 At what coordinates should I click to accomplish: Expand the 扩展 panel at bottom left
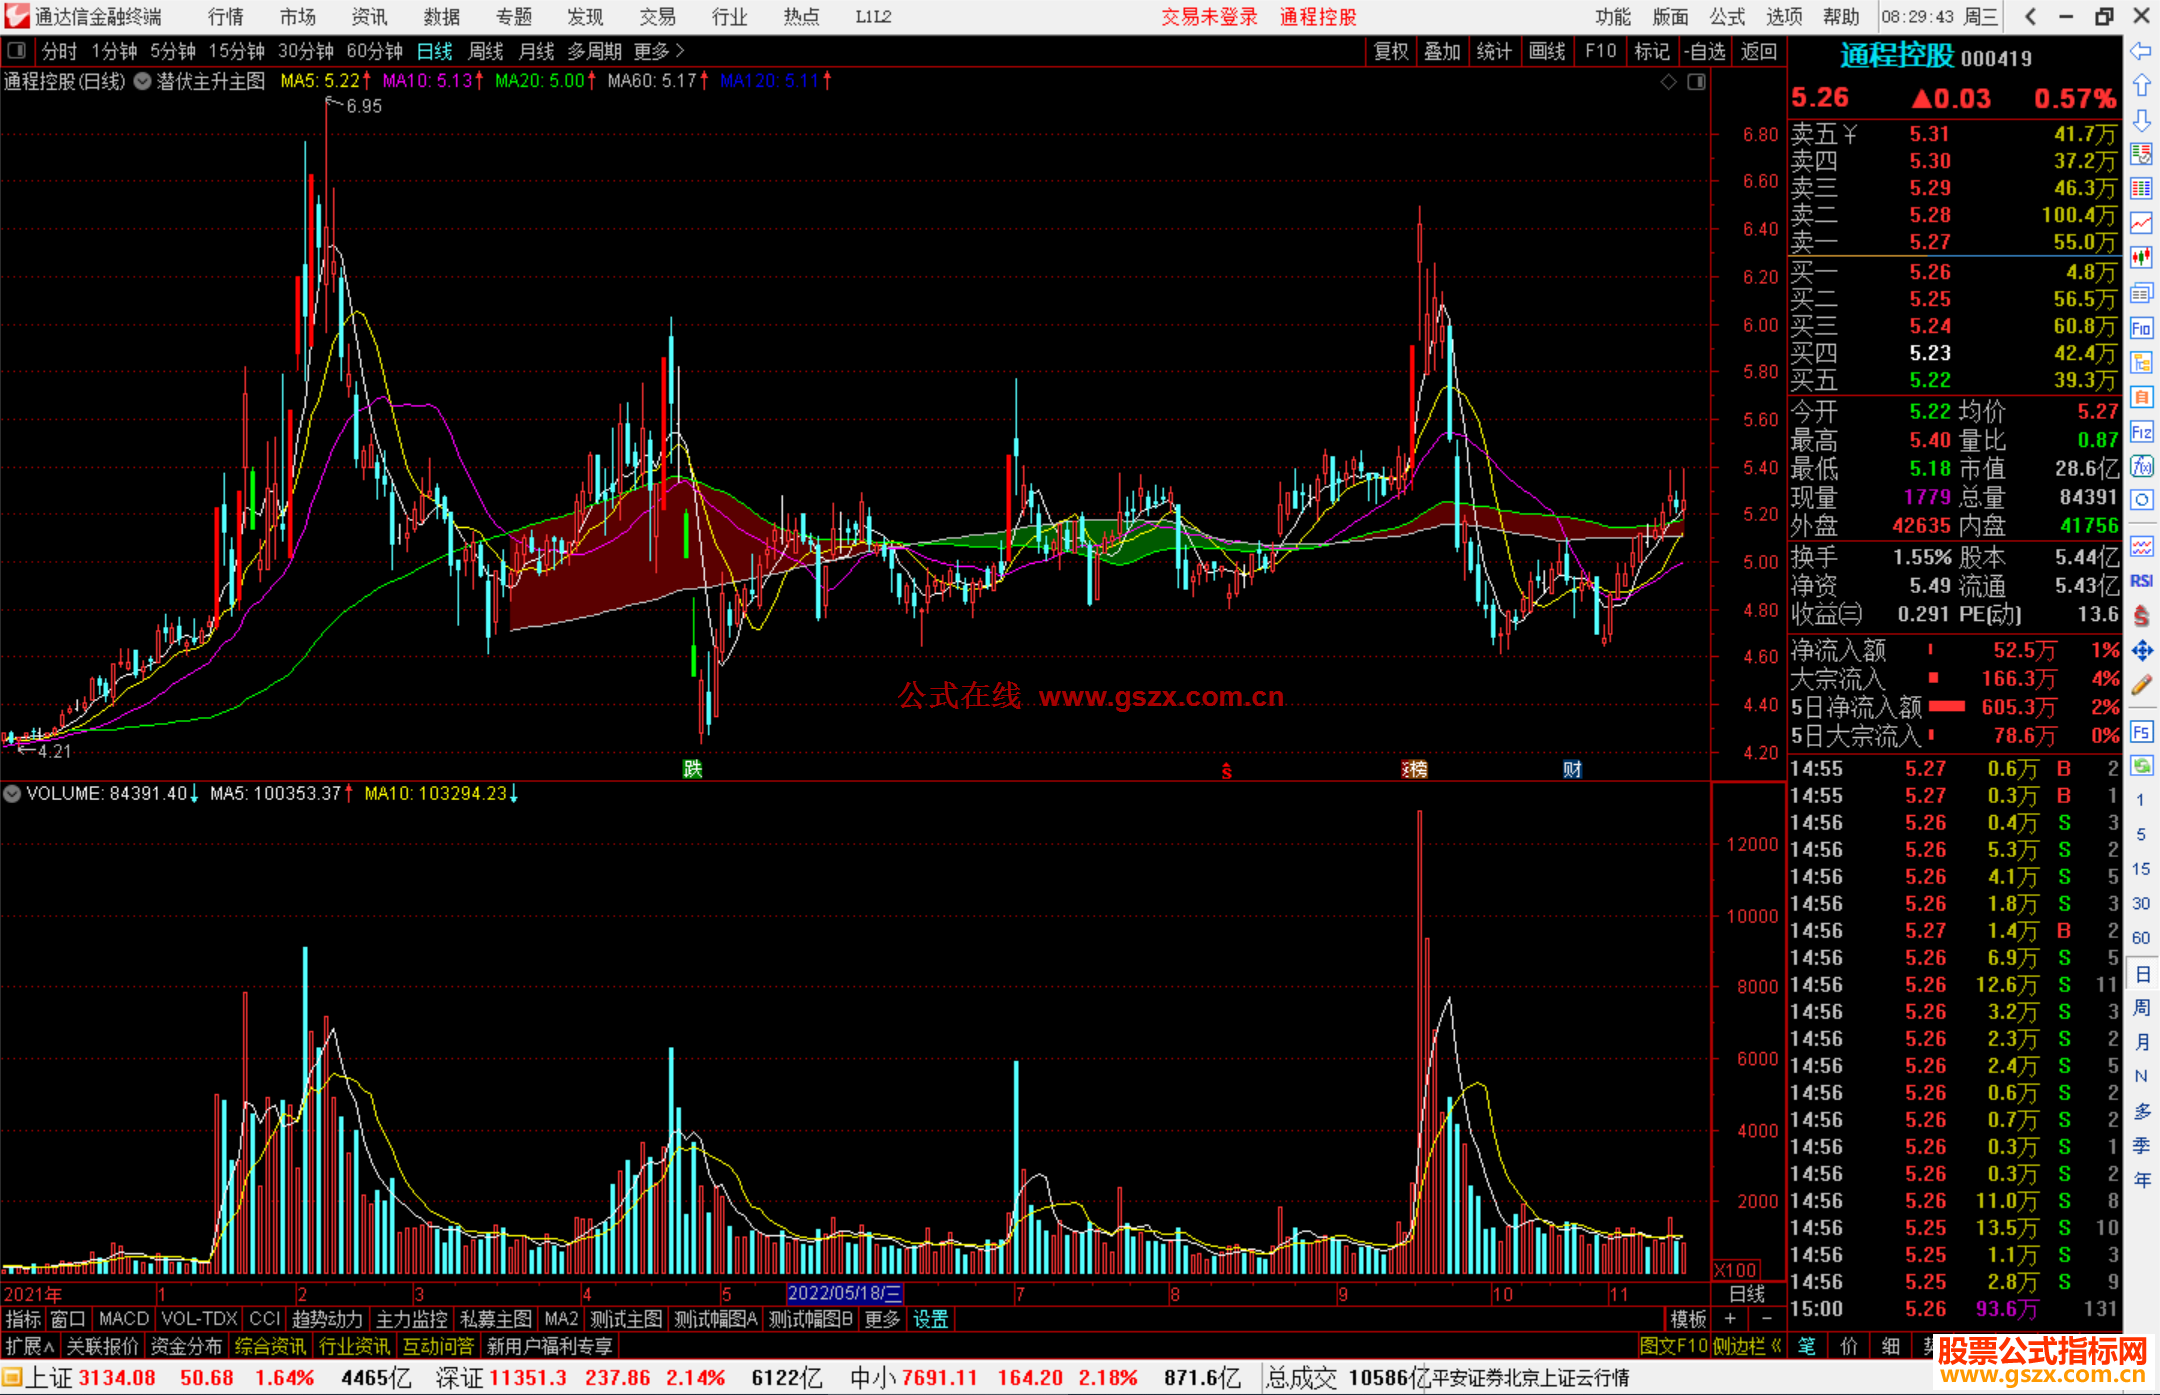30,1346
